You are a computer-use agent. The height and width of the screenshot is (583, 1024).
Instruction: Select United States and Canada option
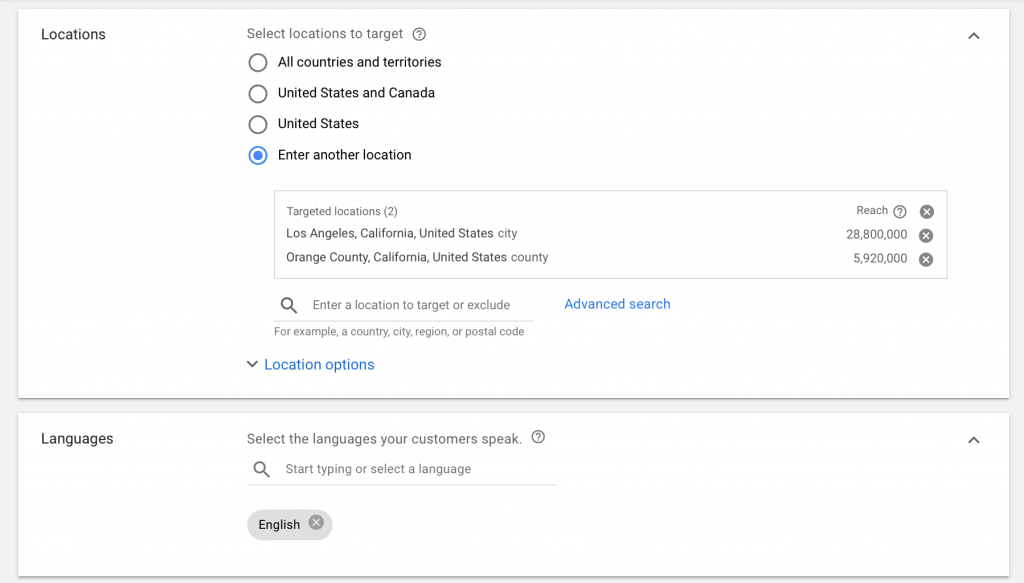[257, 93]
